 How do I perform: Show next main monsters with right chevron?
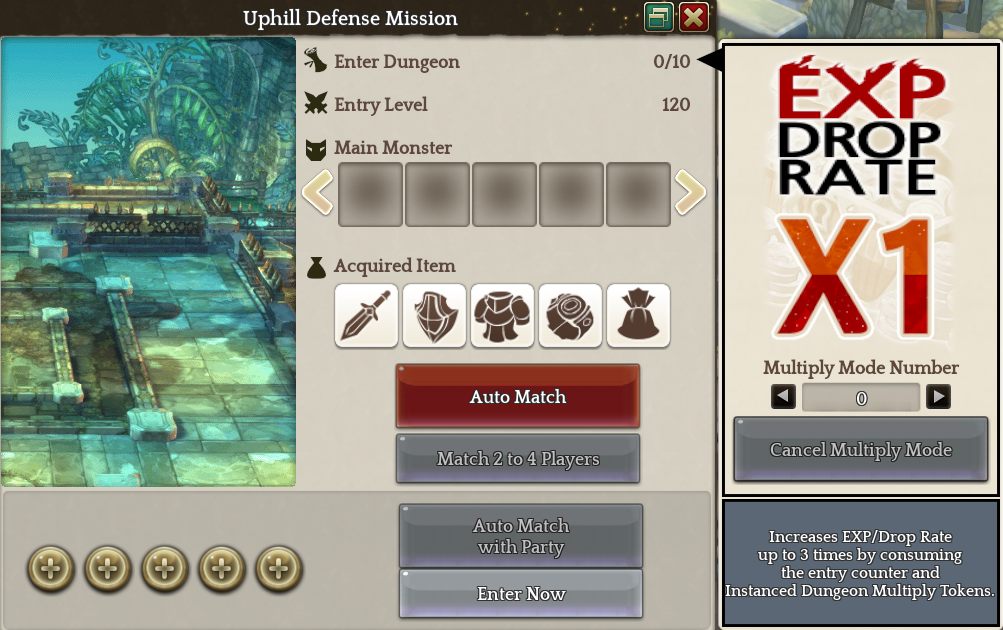point(690,192)
